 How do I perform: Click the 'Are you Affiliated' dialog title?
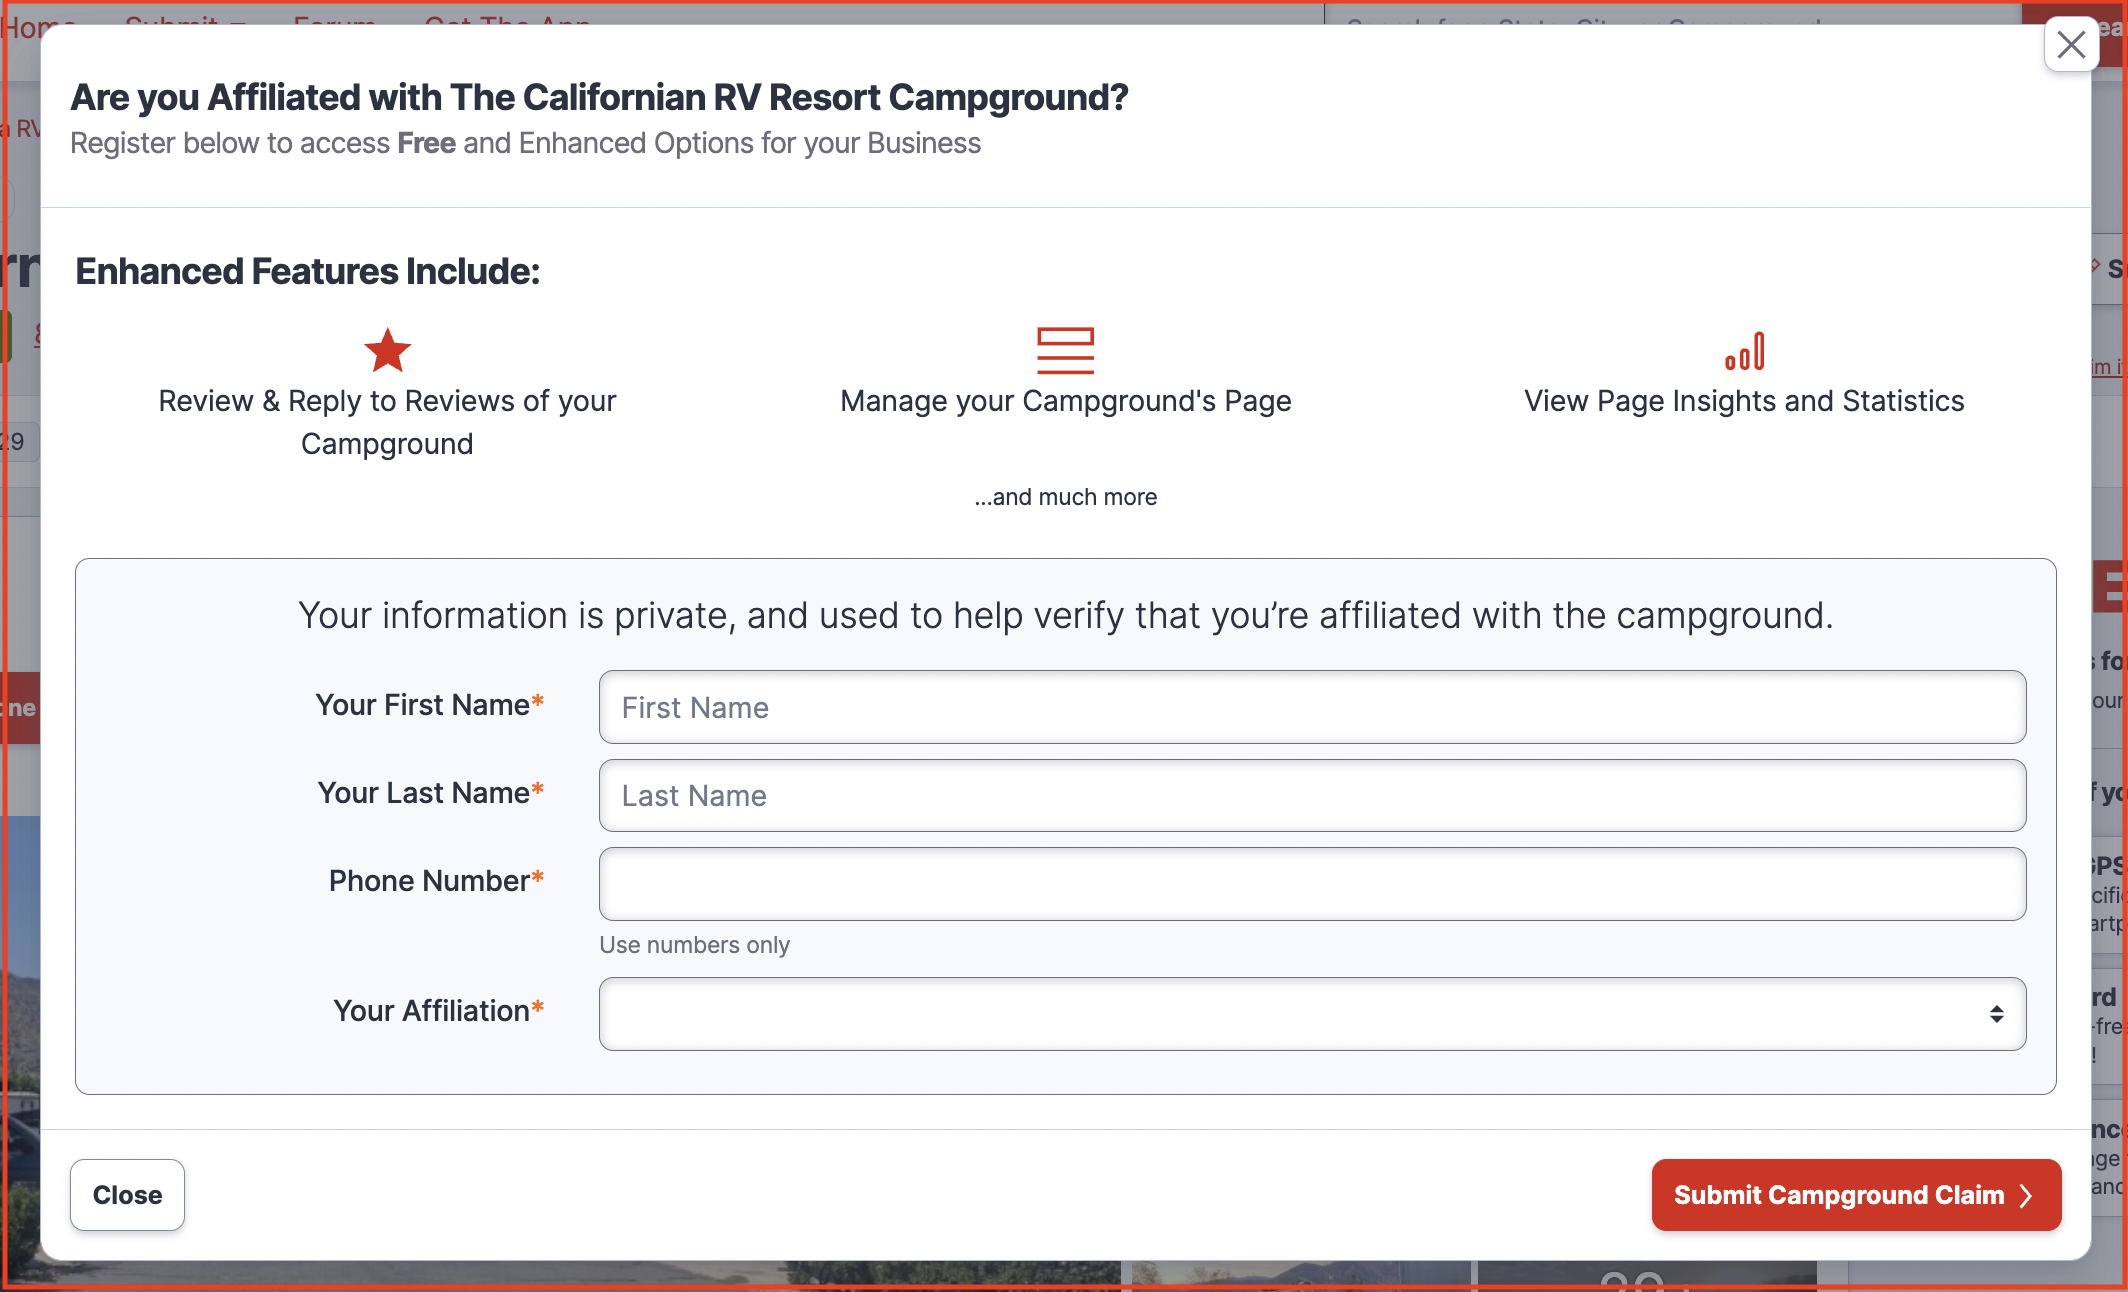[599, 98]
